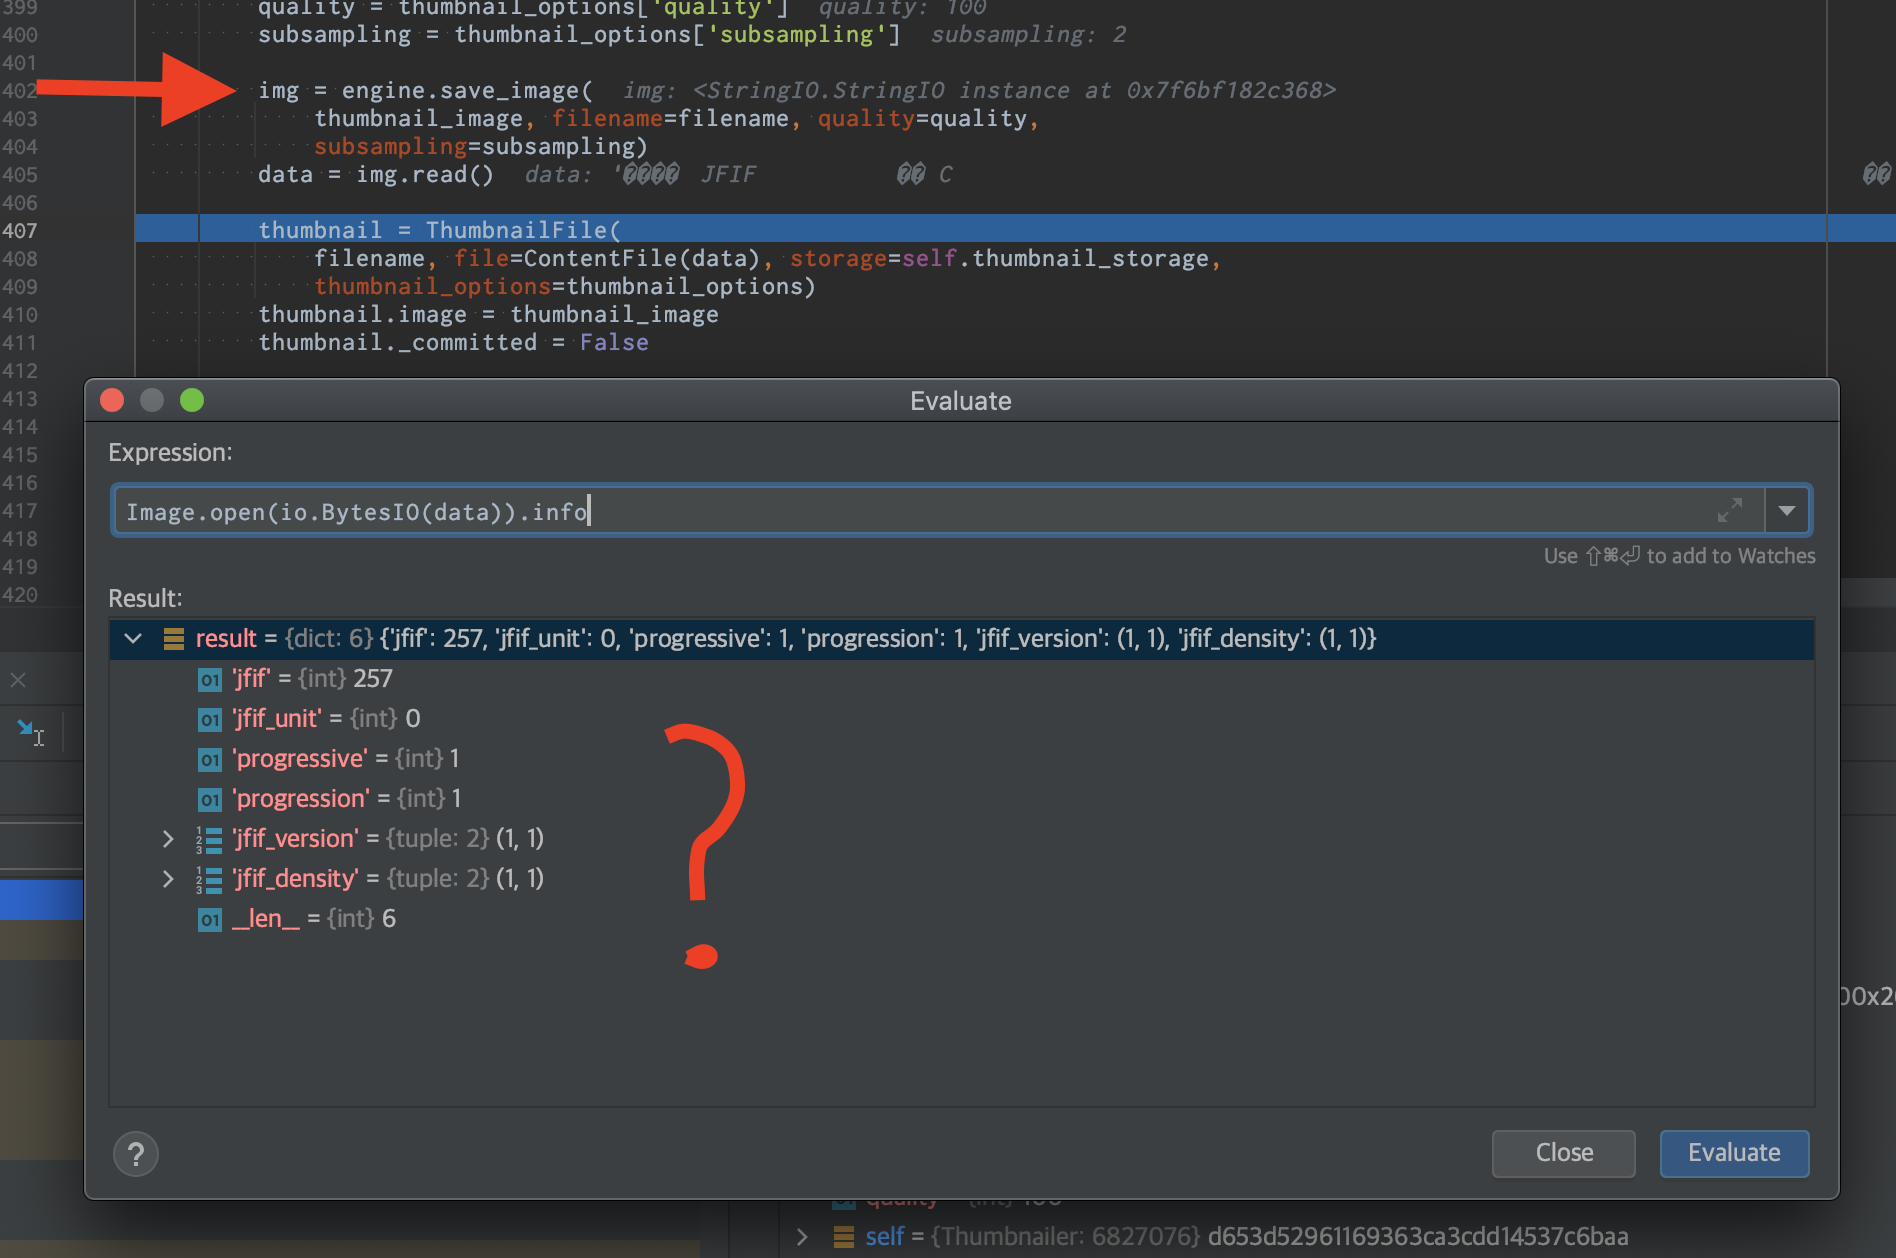
Task: Collapse the result dict node
Action: click(133, 638)
